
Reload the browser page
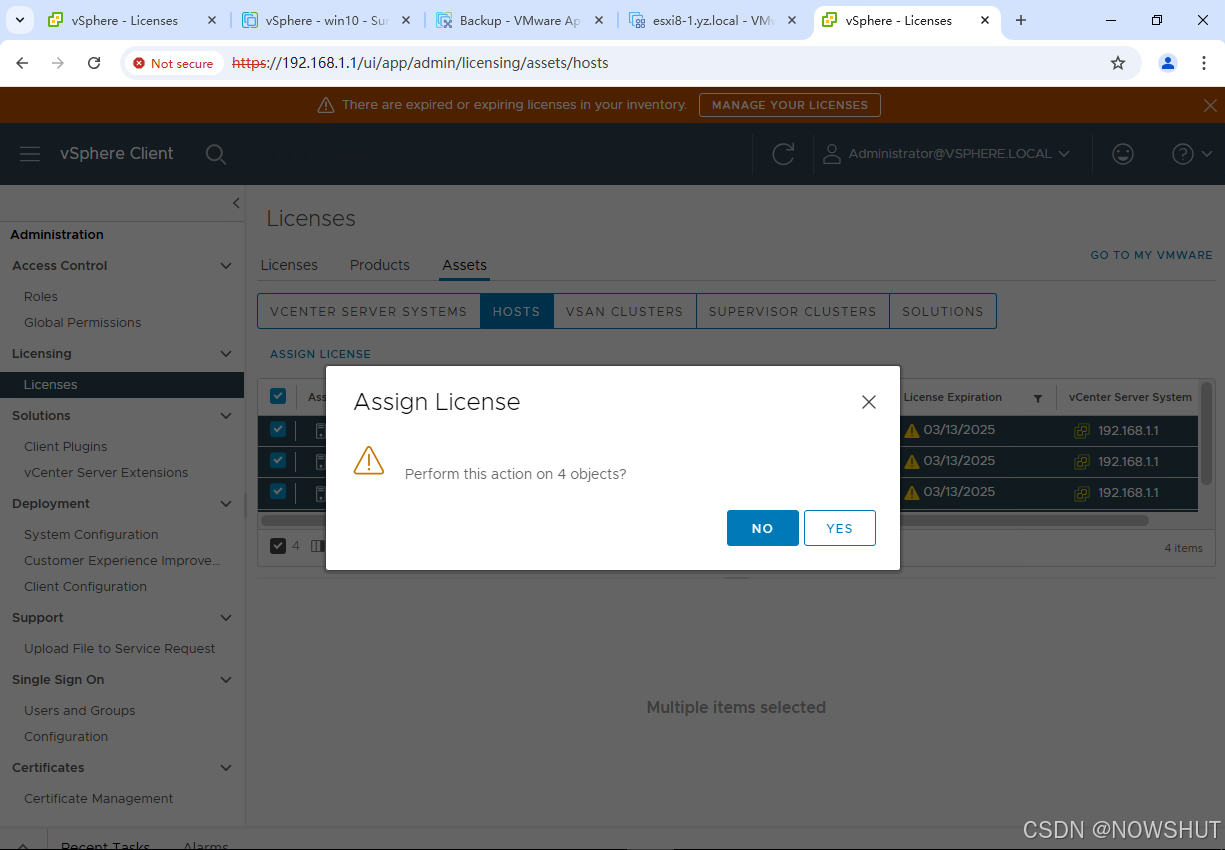94,63
